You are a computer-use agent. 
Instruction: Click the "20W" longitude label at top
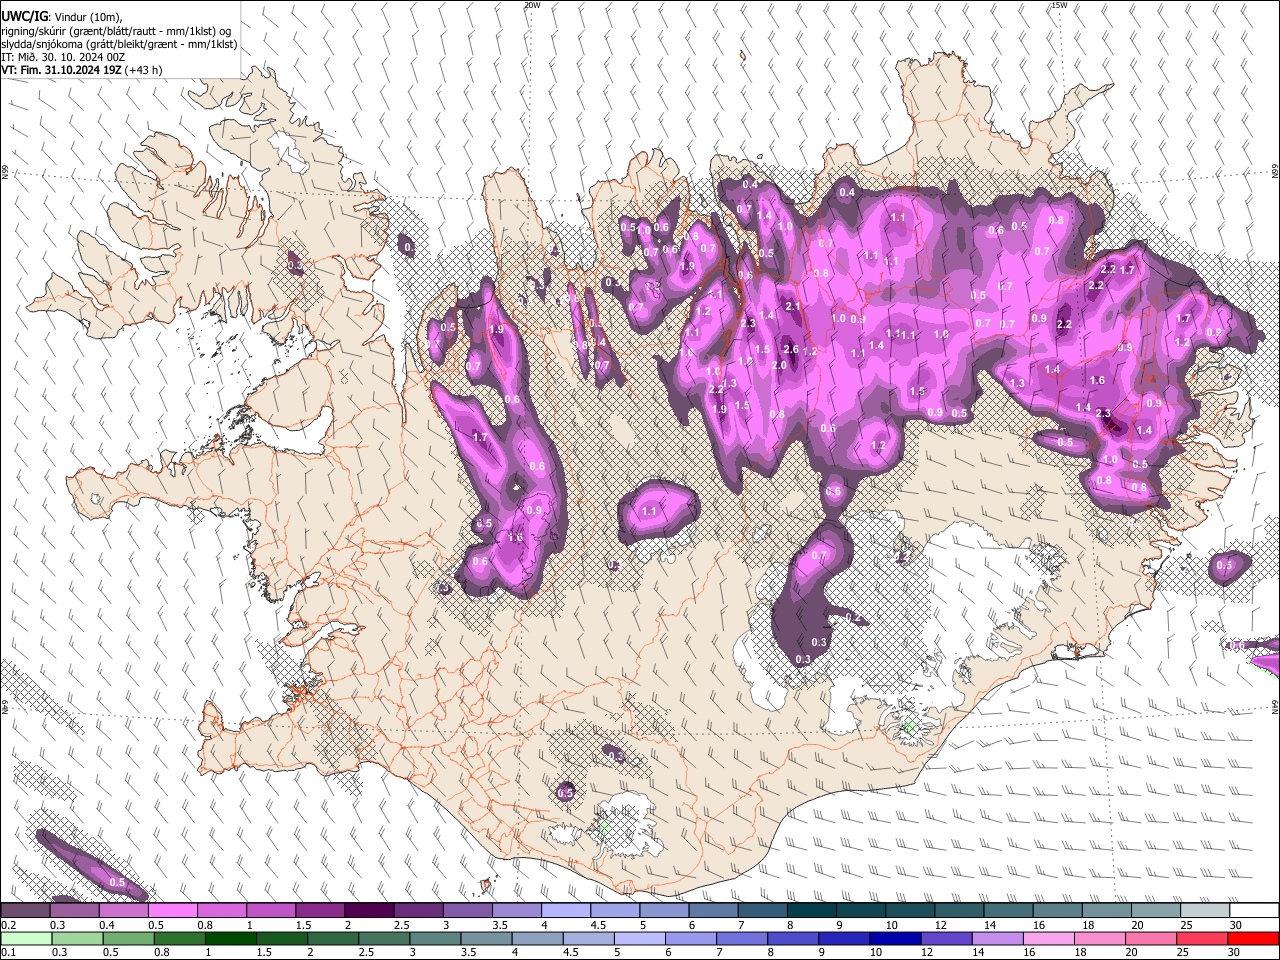tap(532, 5)
